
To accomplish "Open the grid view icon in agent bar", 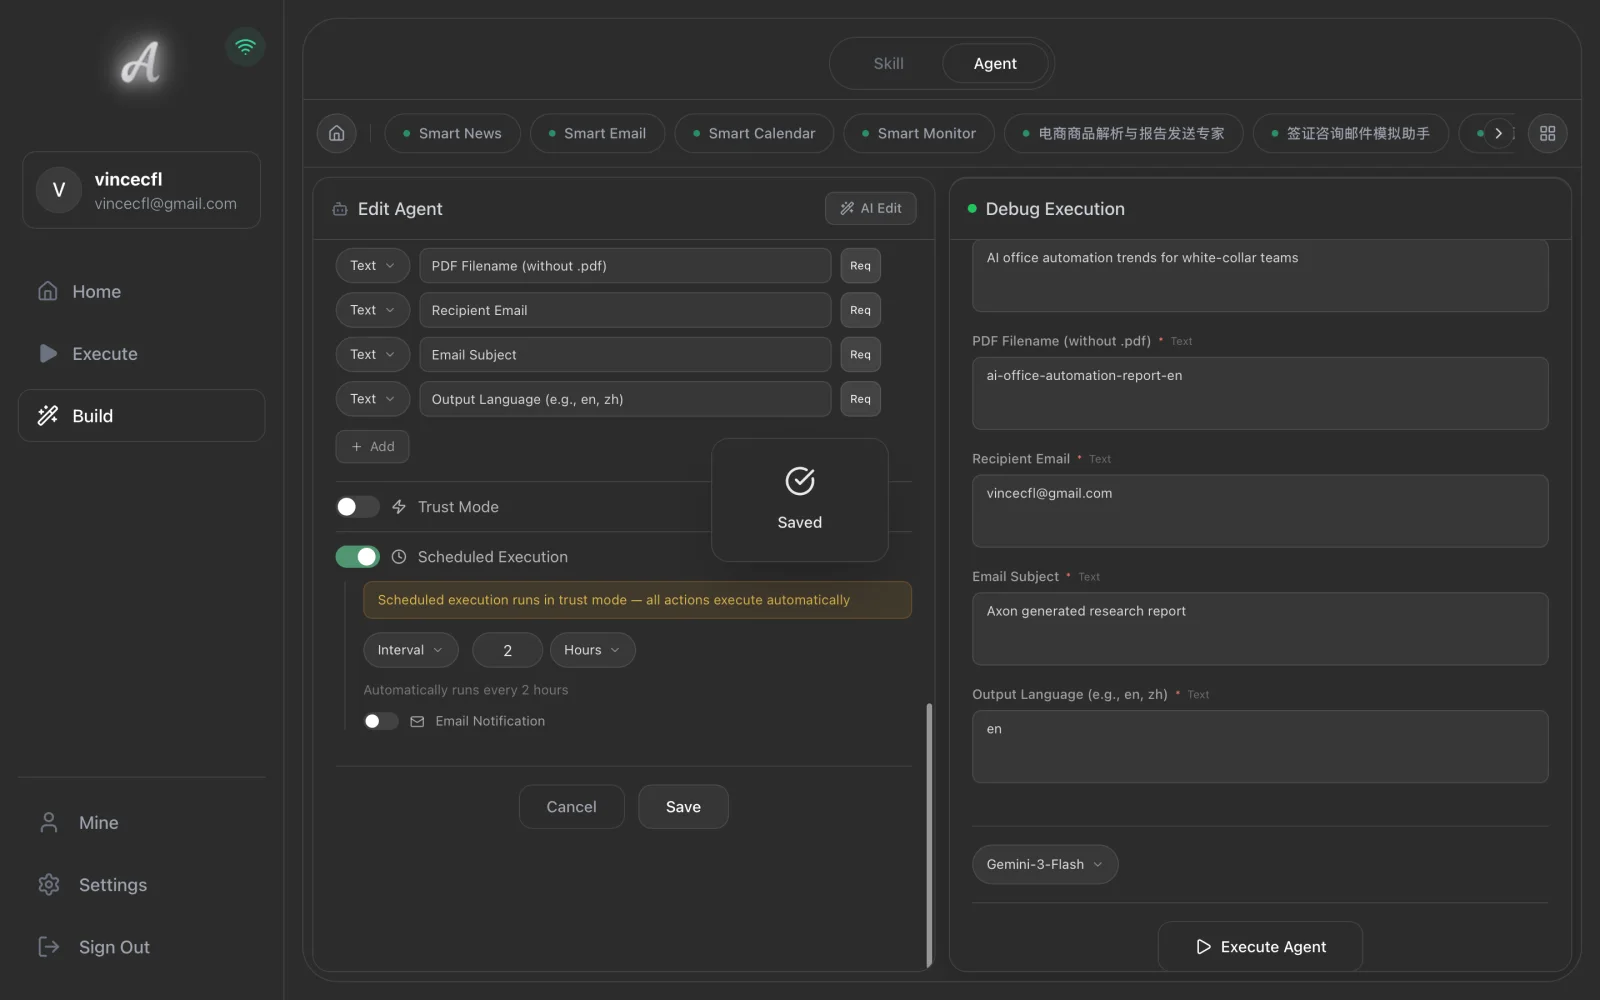I will (x=1547, y=133).
